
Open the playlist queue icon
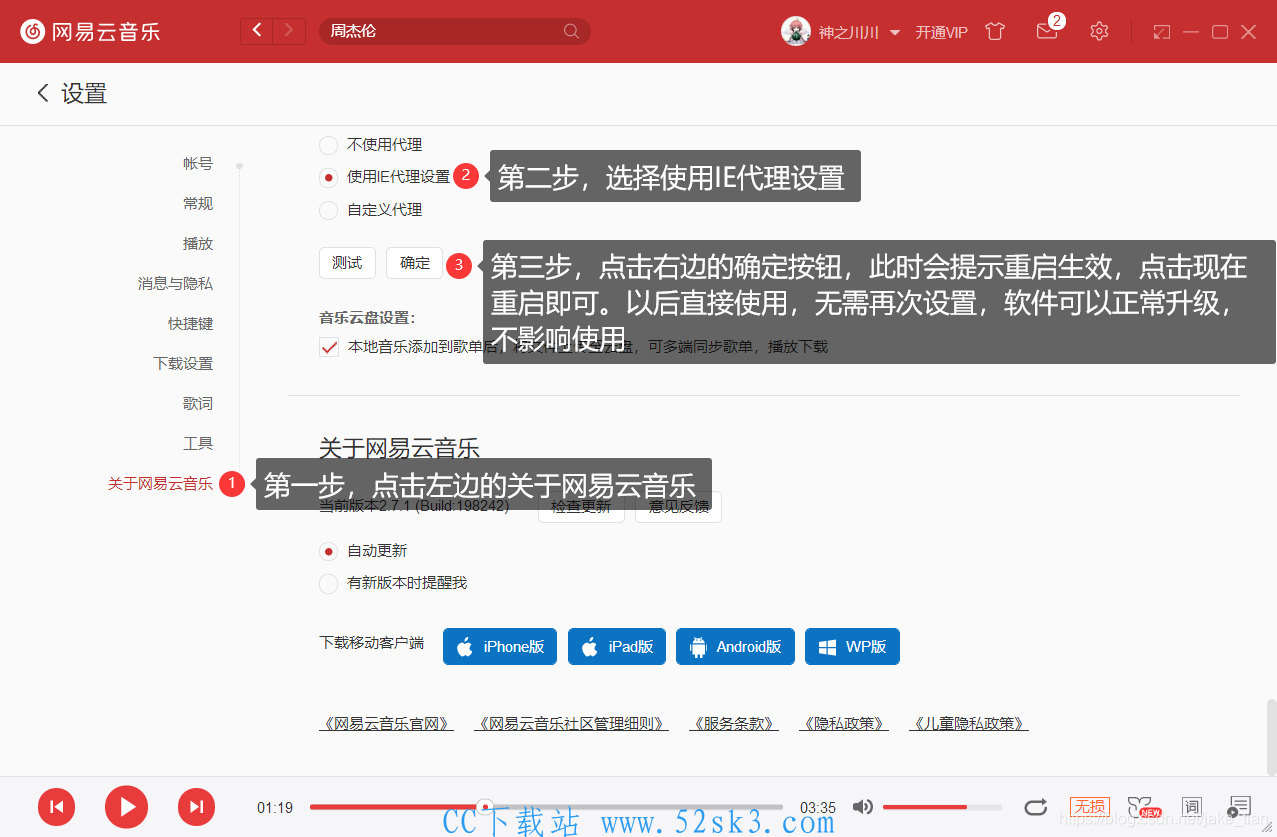pyautogui.click(x=1240, y=807)
